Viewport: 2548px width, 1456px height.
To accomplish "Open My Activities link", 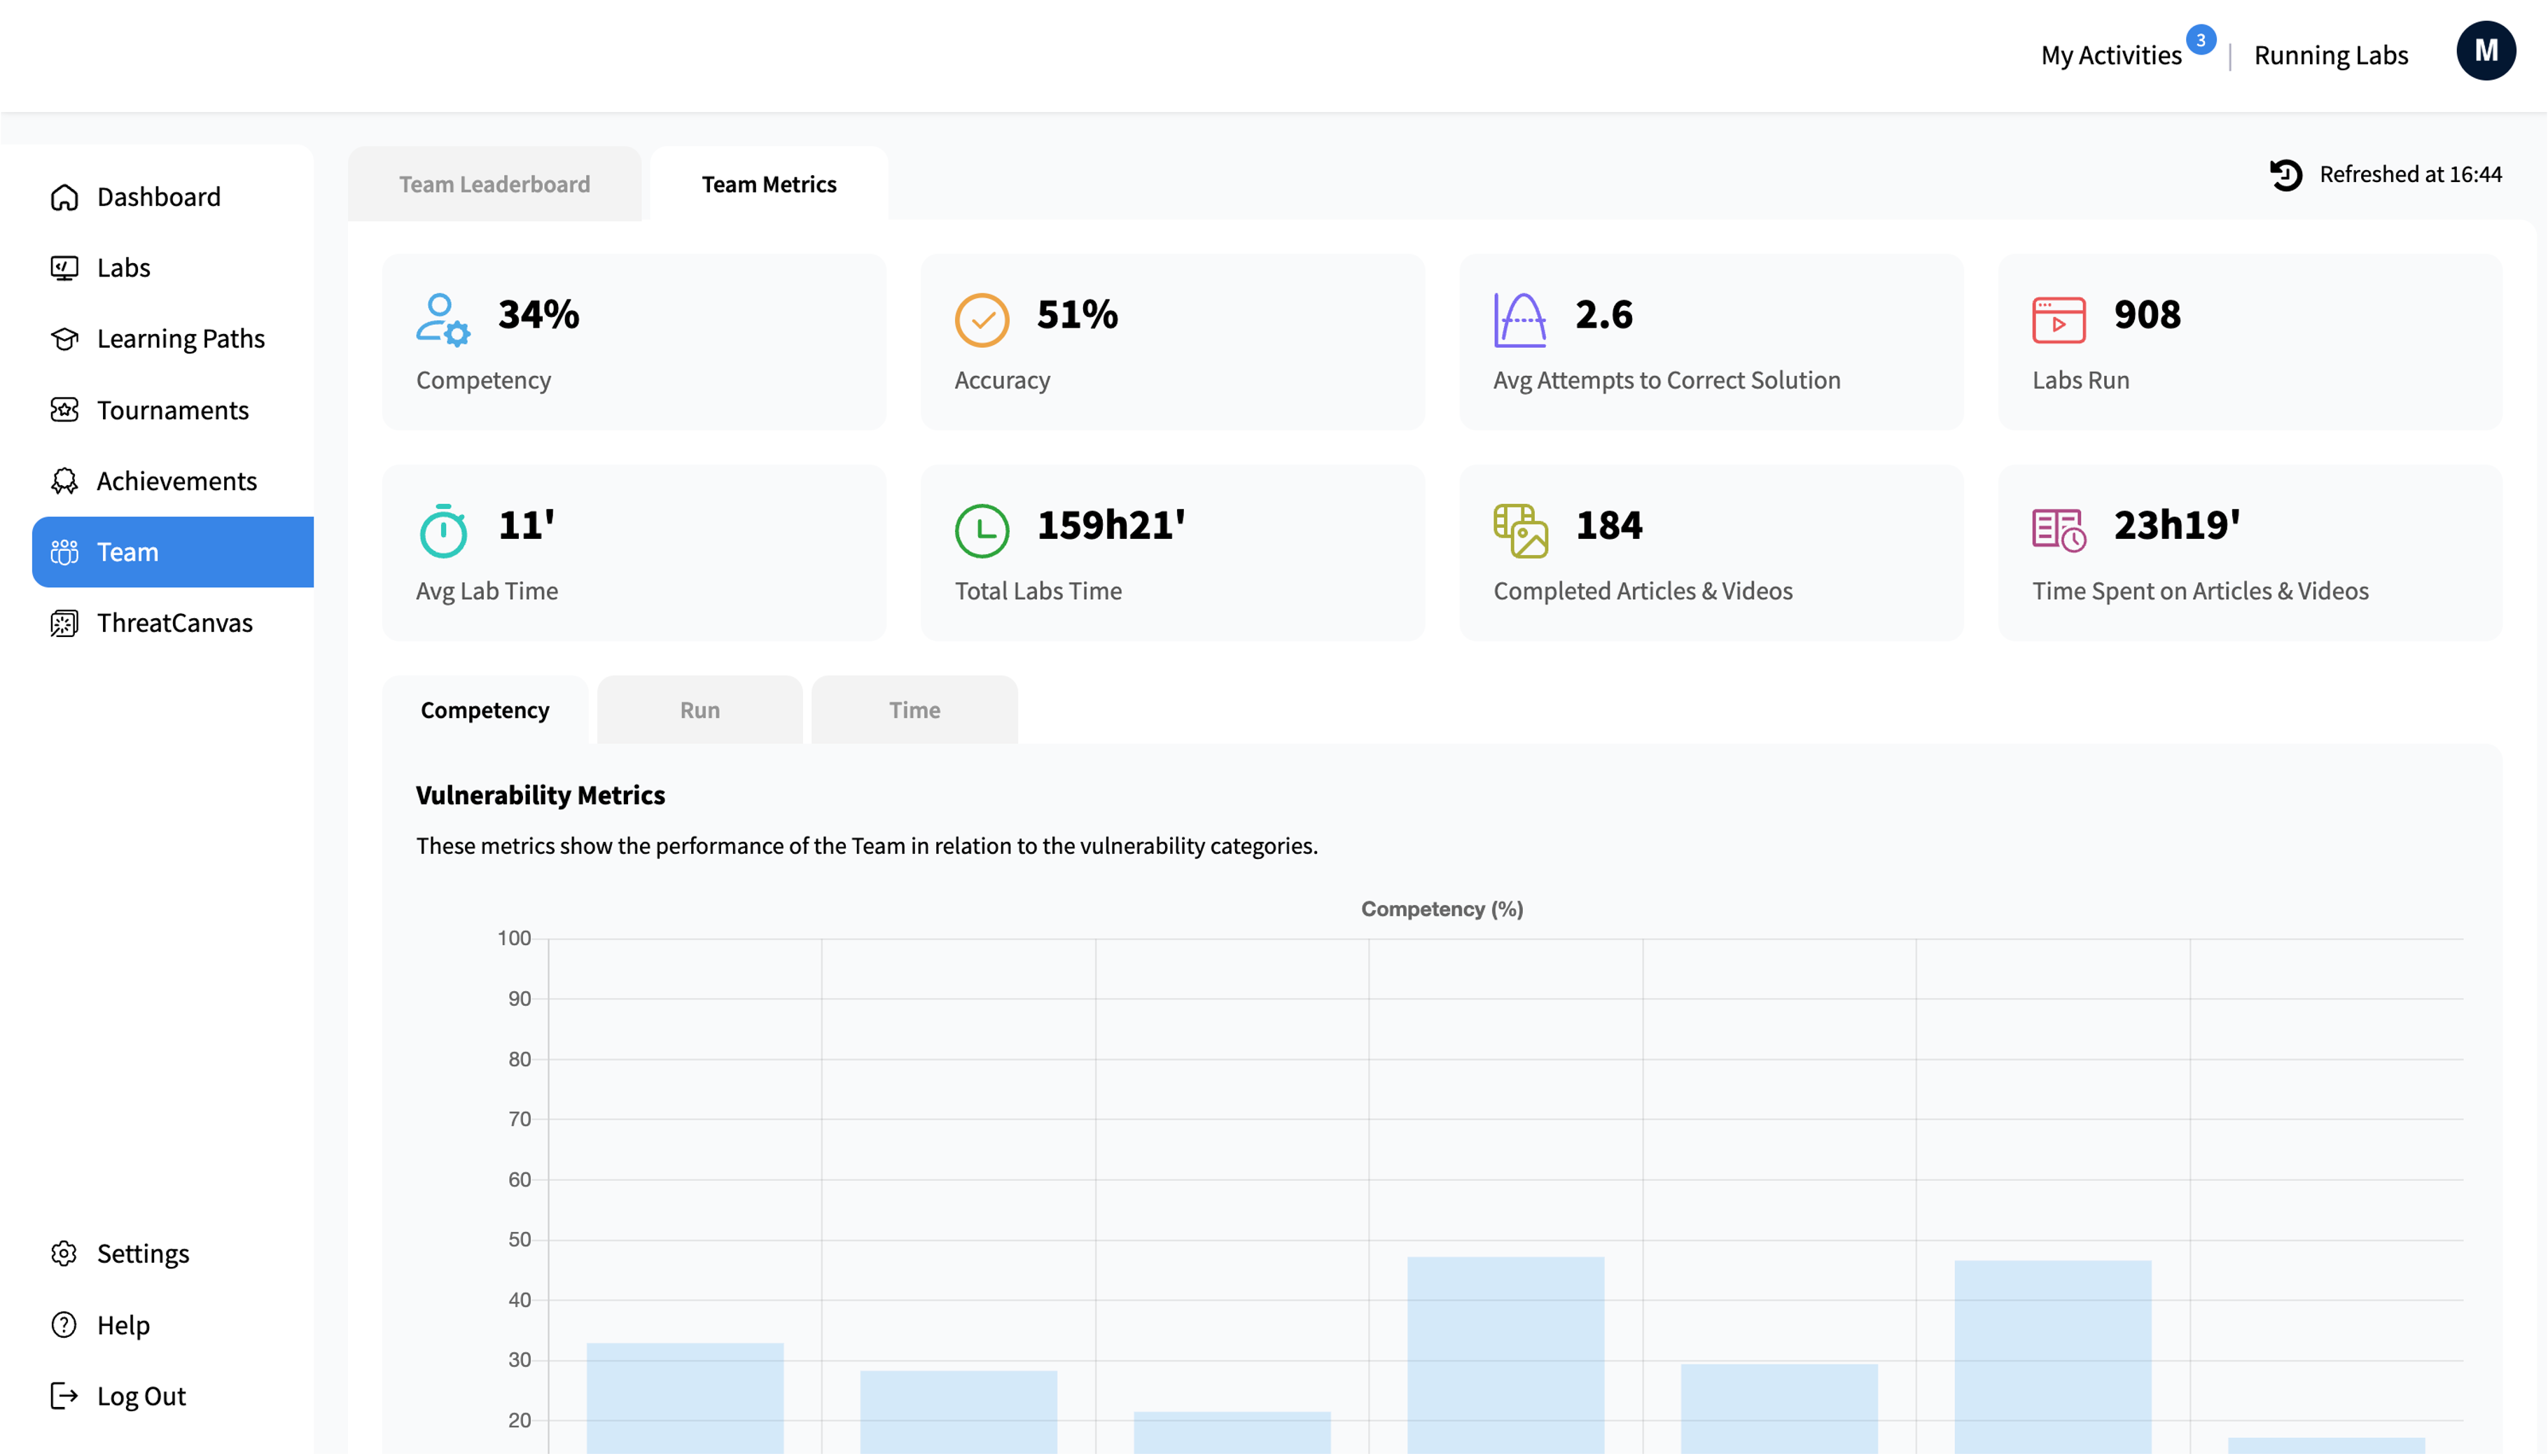I will (2110, 55).
